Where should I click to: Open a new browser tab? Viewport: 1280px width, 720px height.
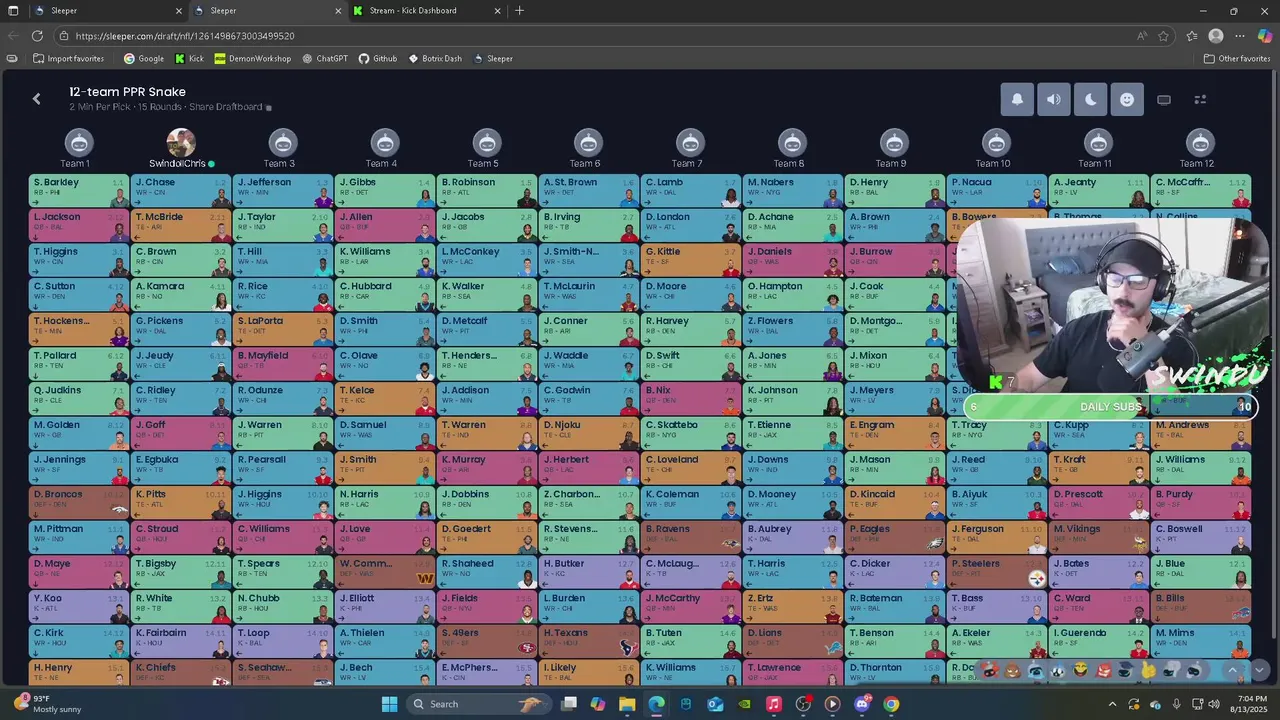(x=519, y=11)
